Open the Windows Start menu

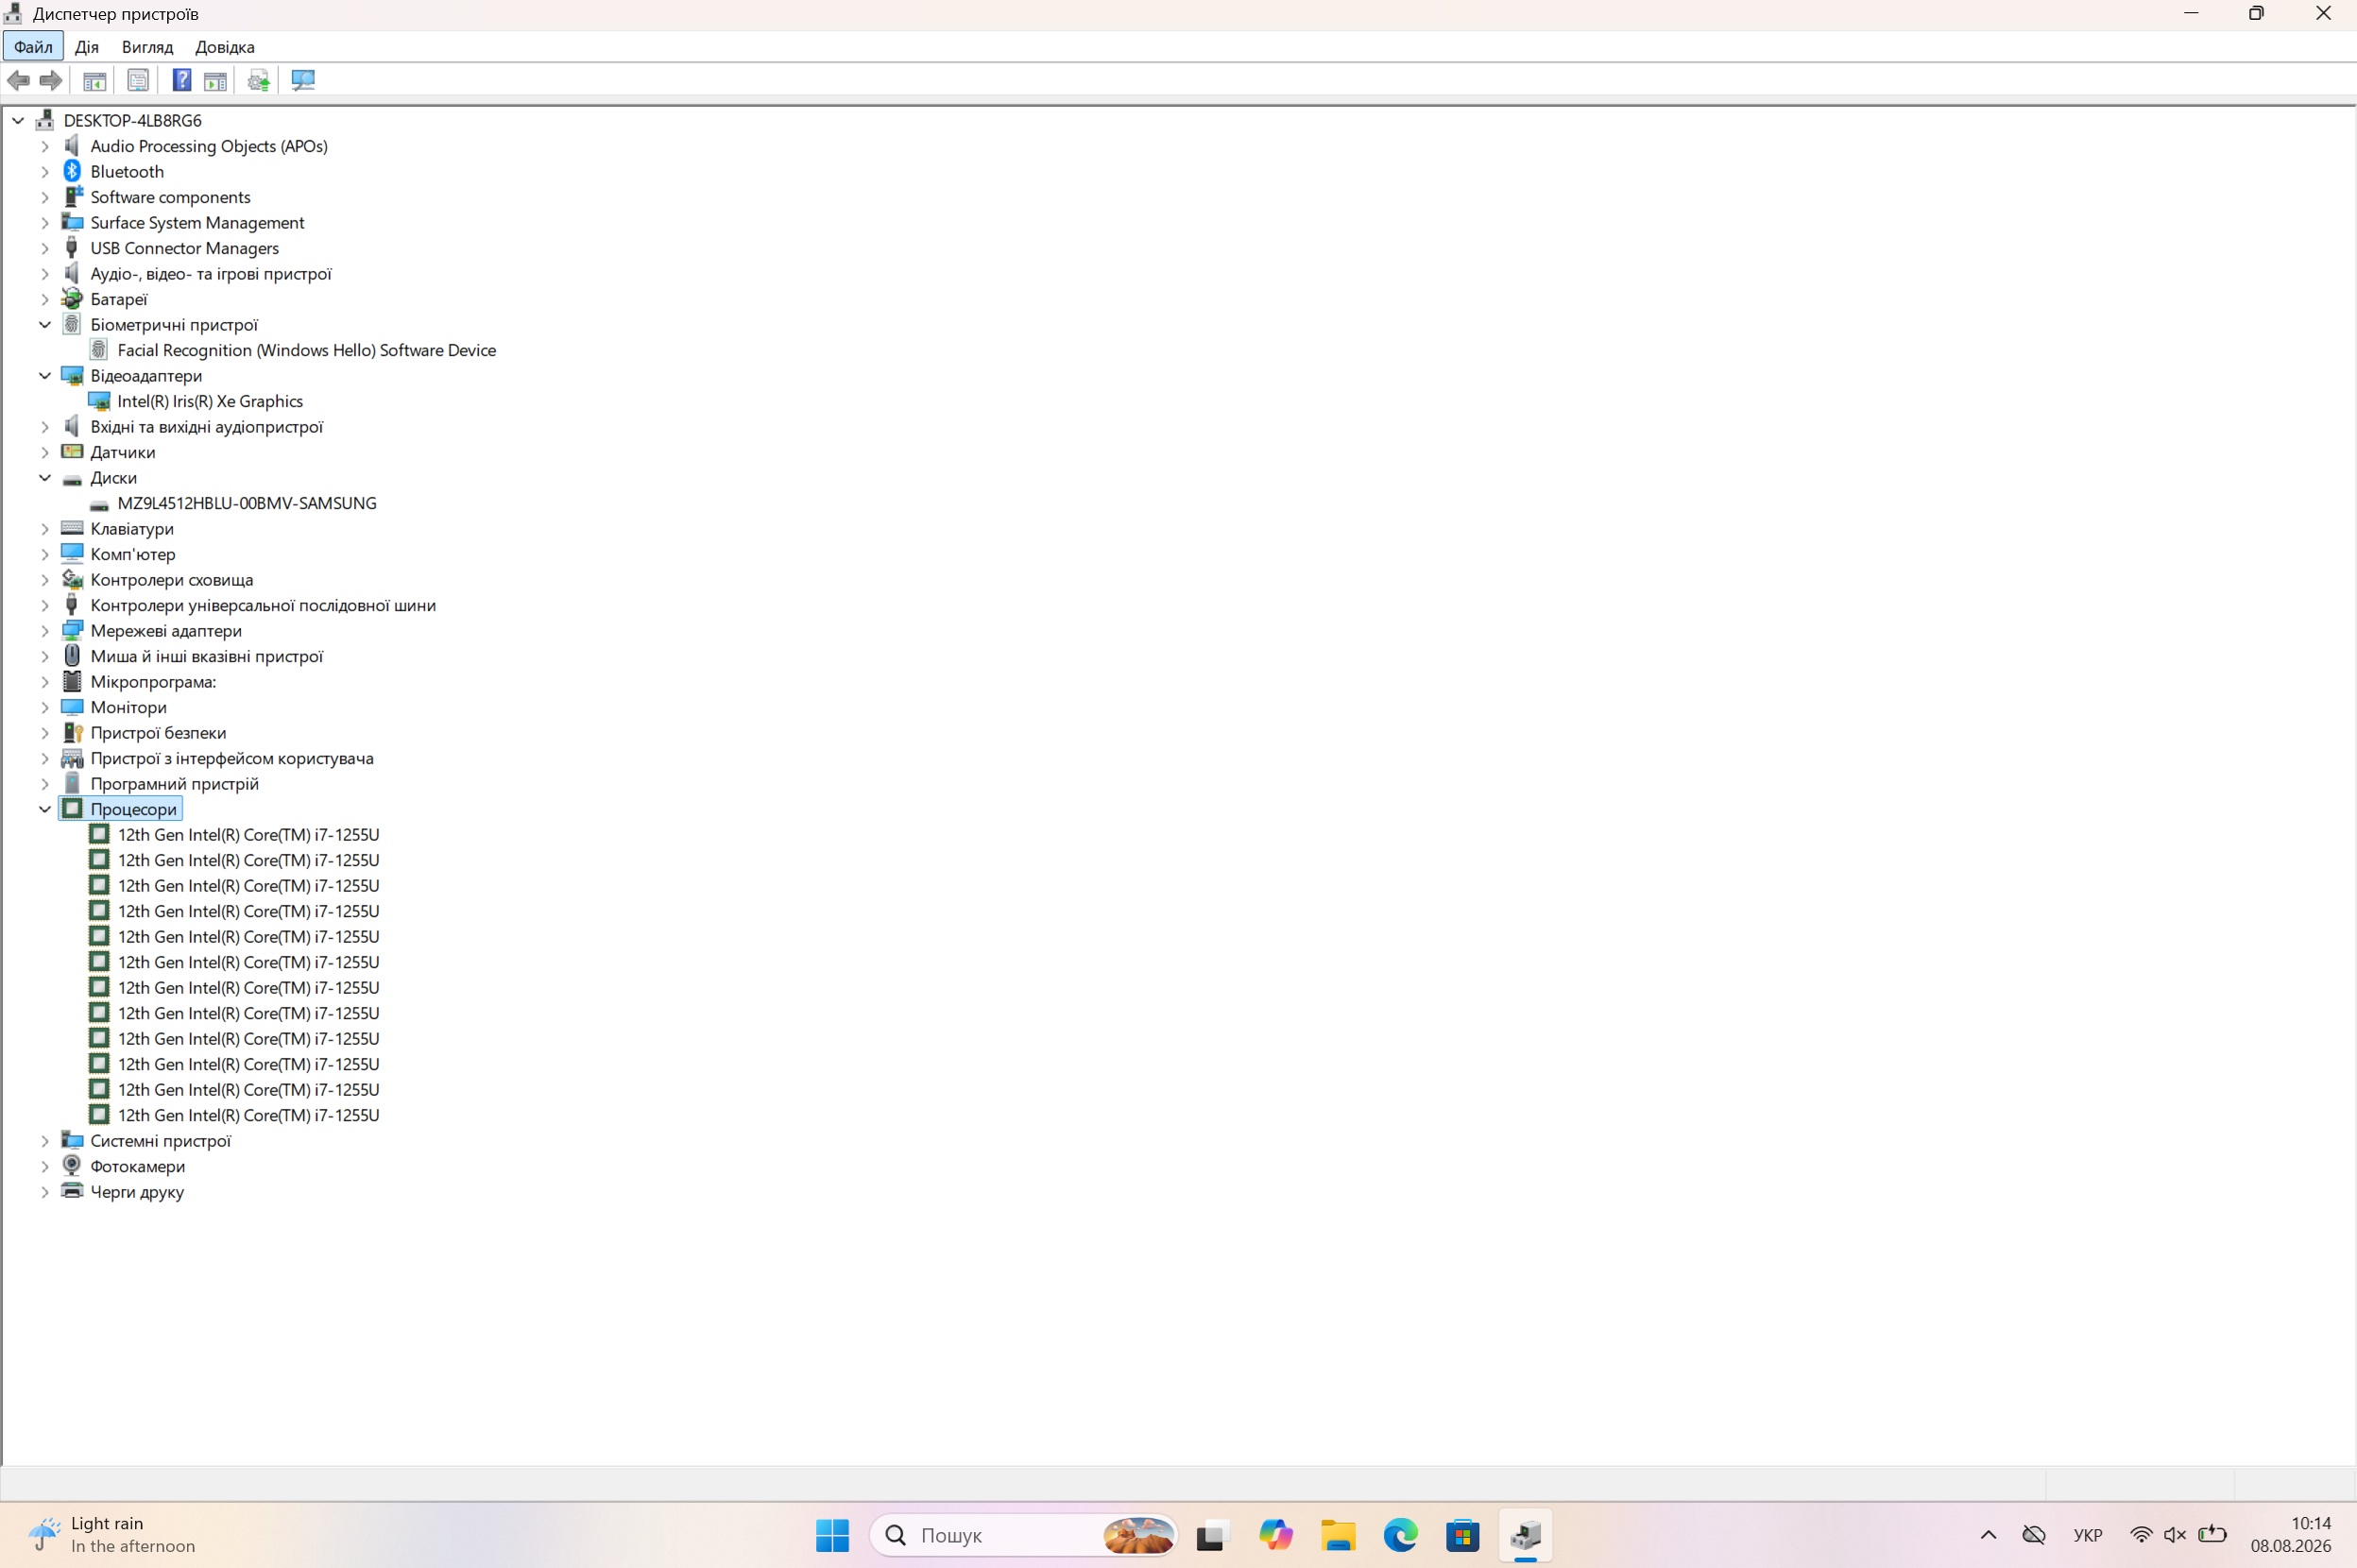coord(832,1535)
